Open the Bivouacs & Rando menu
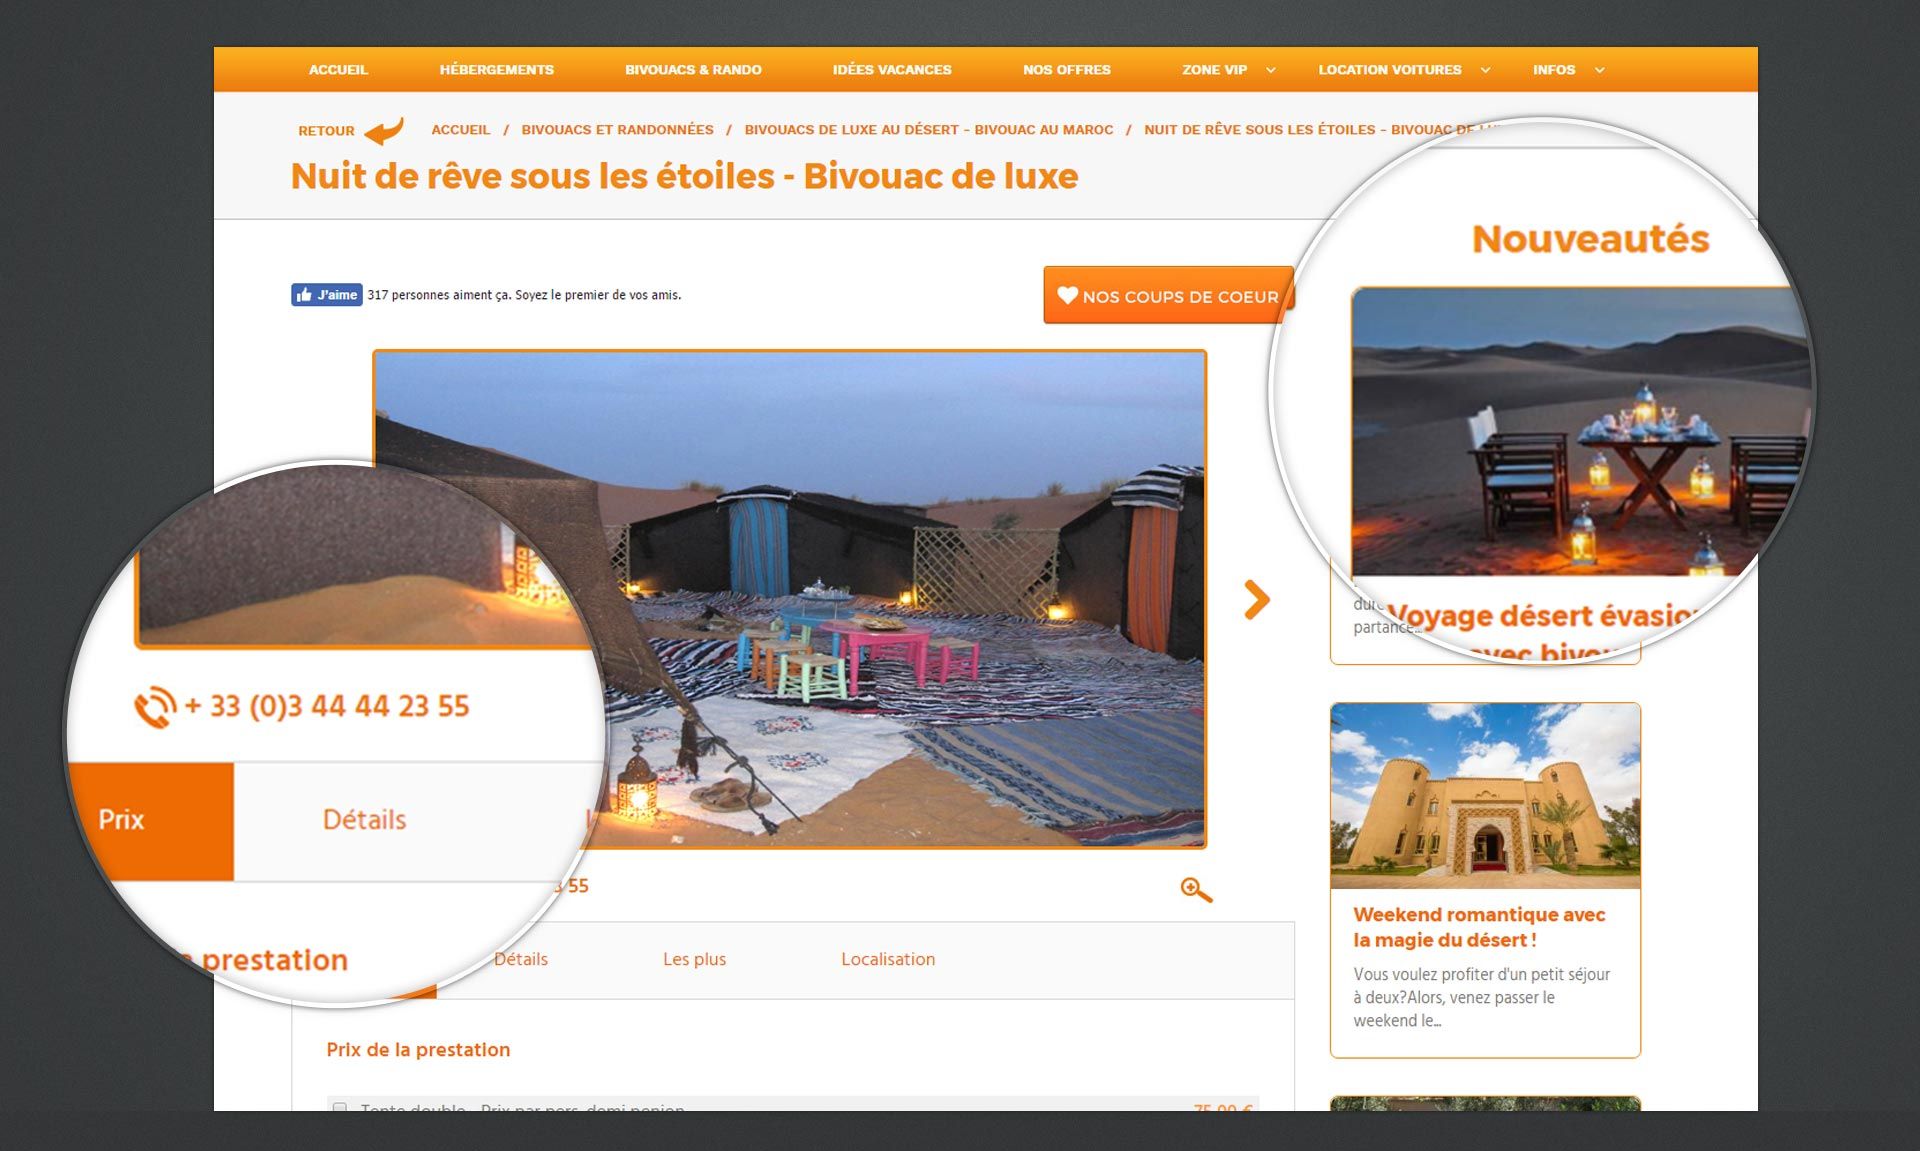Screen dimensions: 1920x1151 pos(693,70)
